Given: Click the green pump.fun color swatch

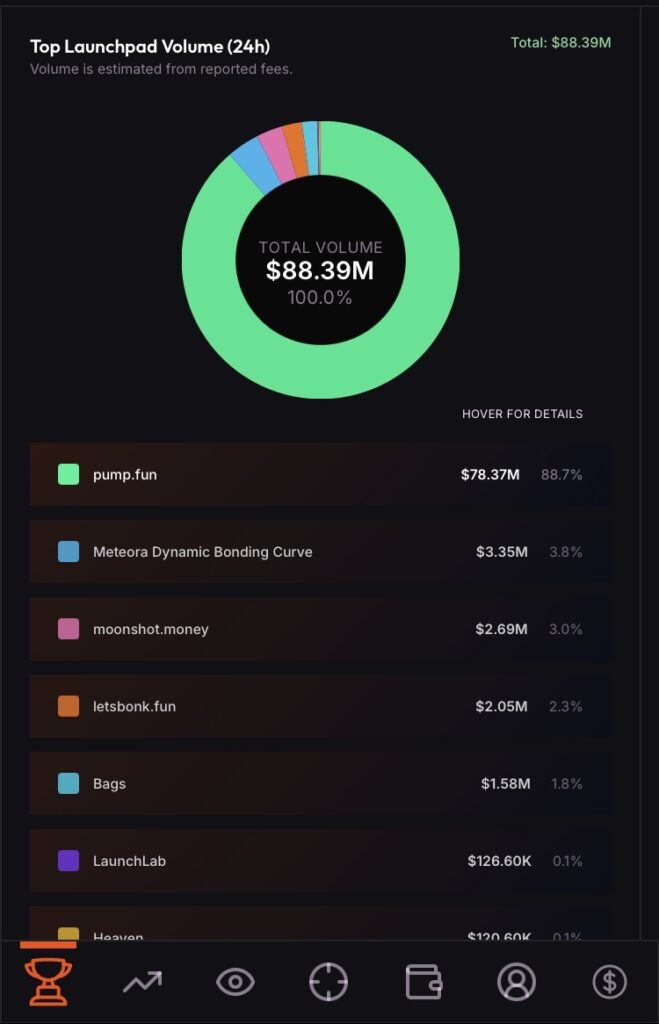Looking at the screenshot, I should tap(69, 474).
